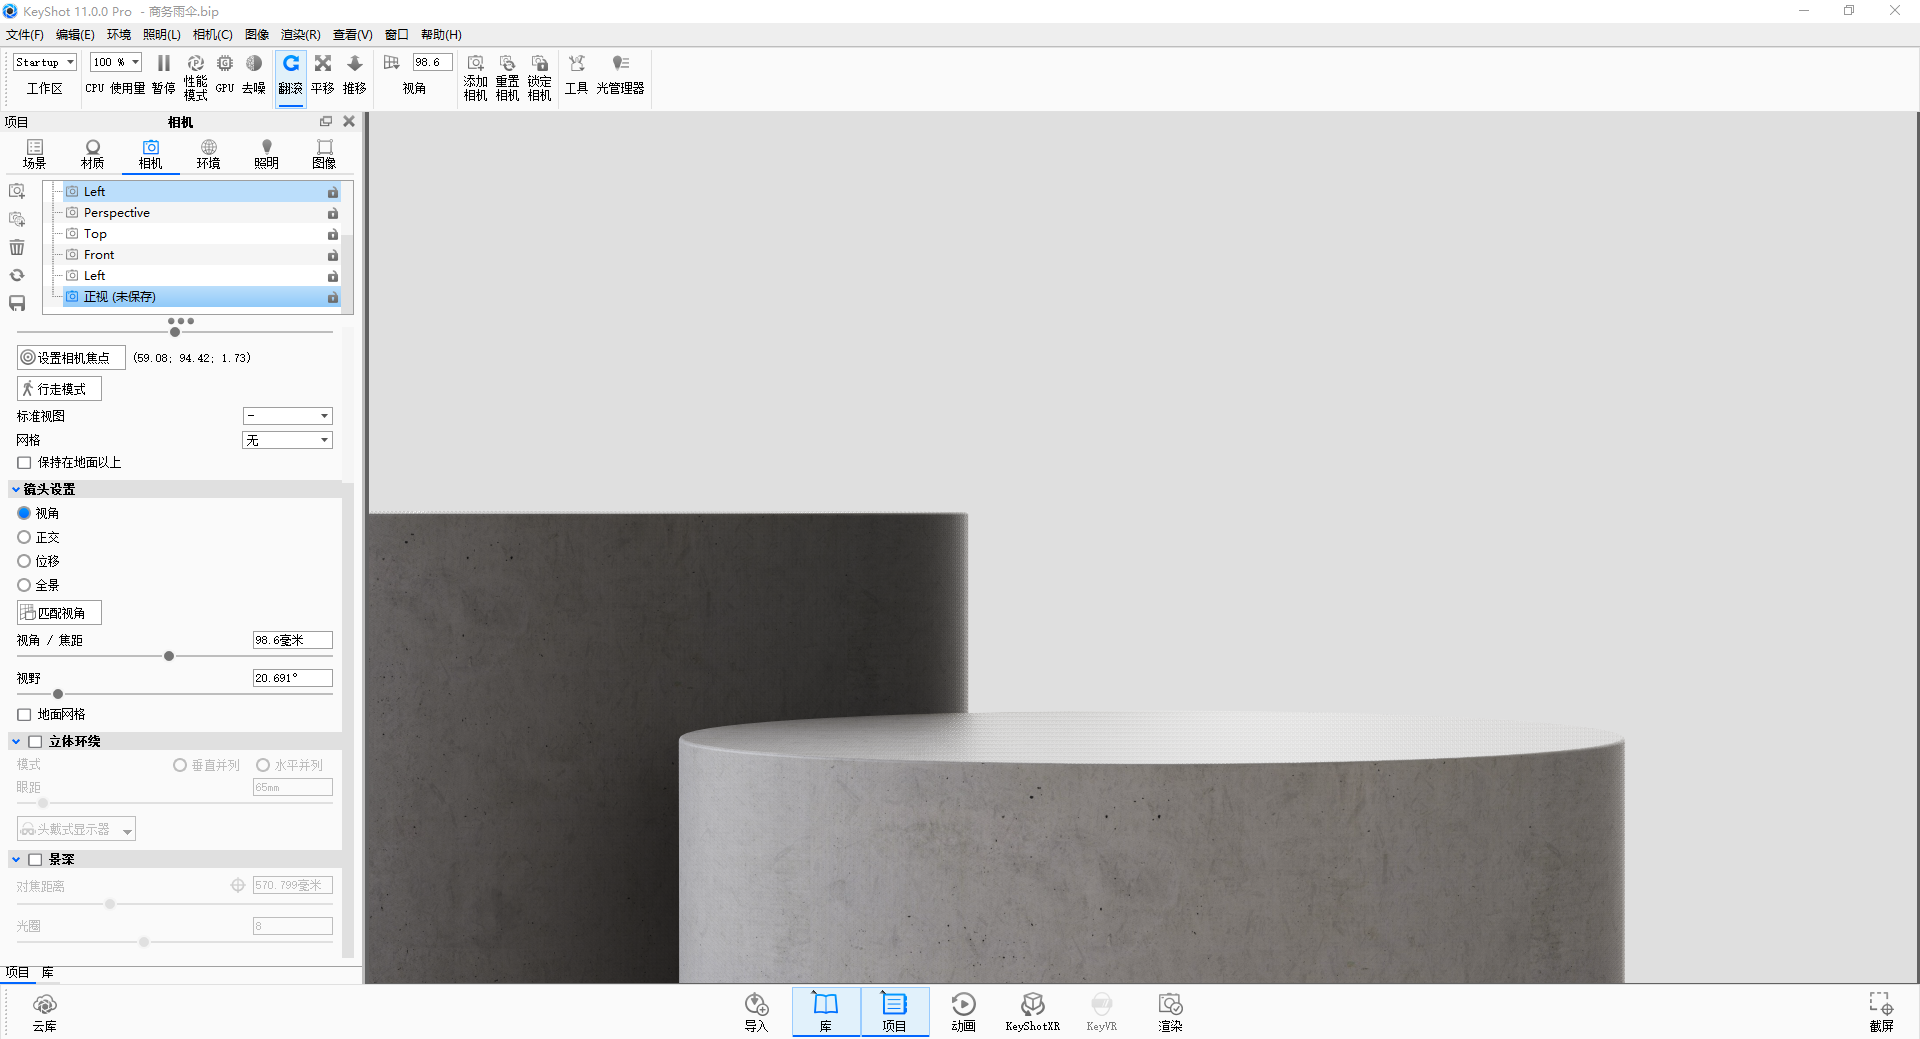Take a 截屏 screenshot
1920x1039 pixels.
coord(1881,1012)
